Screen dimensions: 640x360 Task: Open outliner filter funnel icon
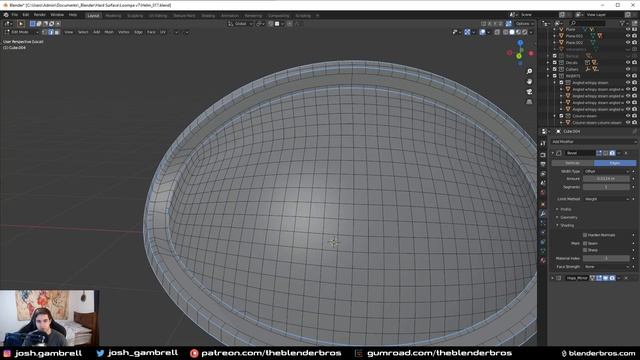point(622,23)
